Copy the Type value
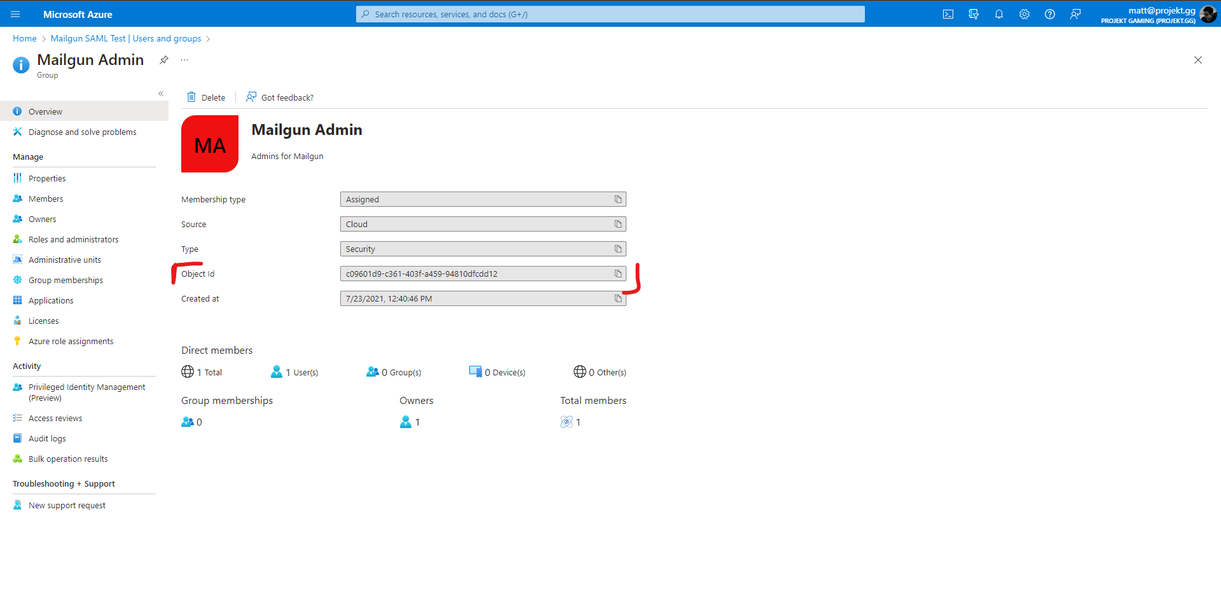Viewport: 1221px width, 612px height. 618,249
